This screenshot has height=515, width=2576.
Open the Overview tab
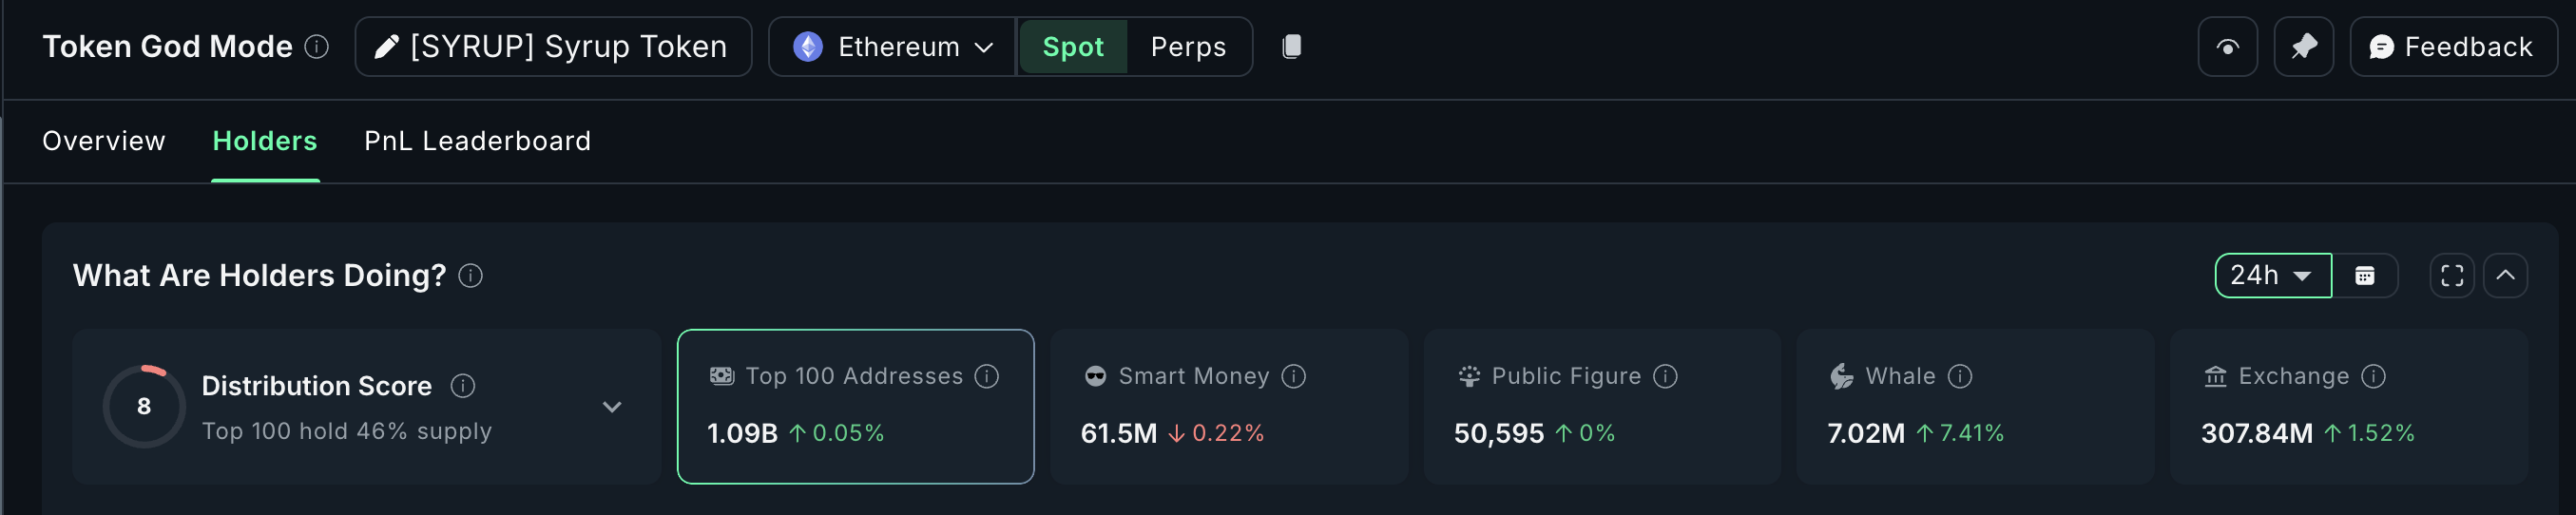pos(104,141)
